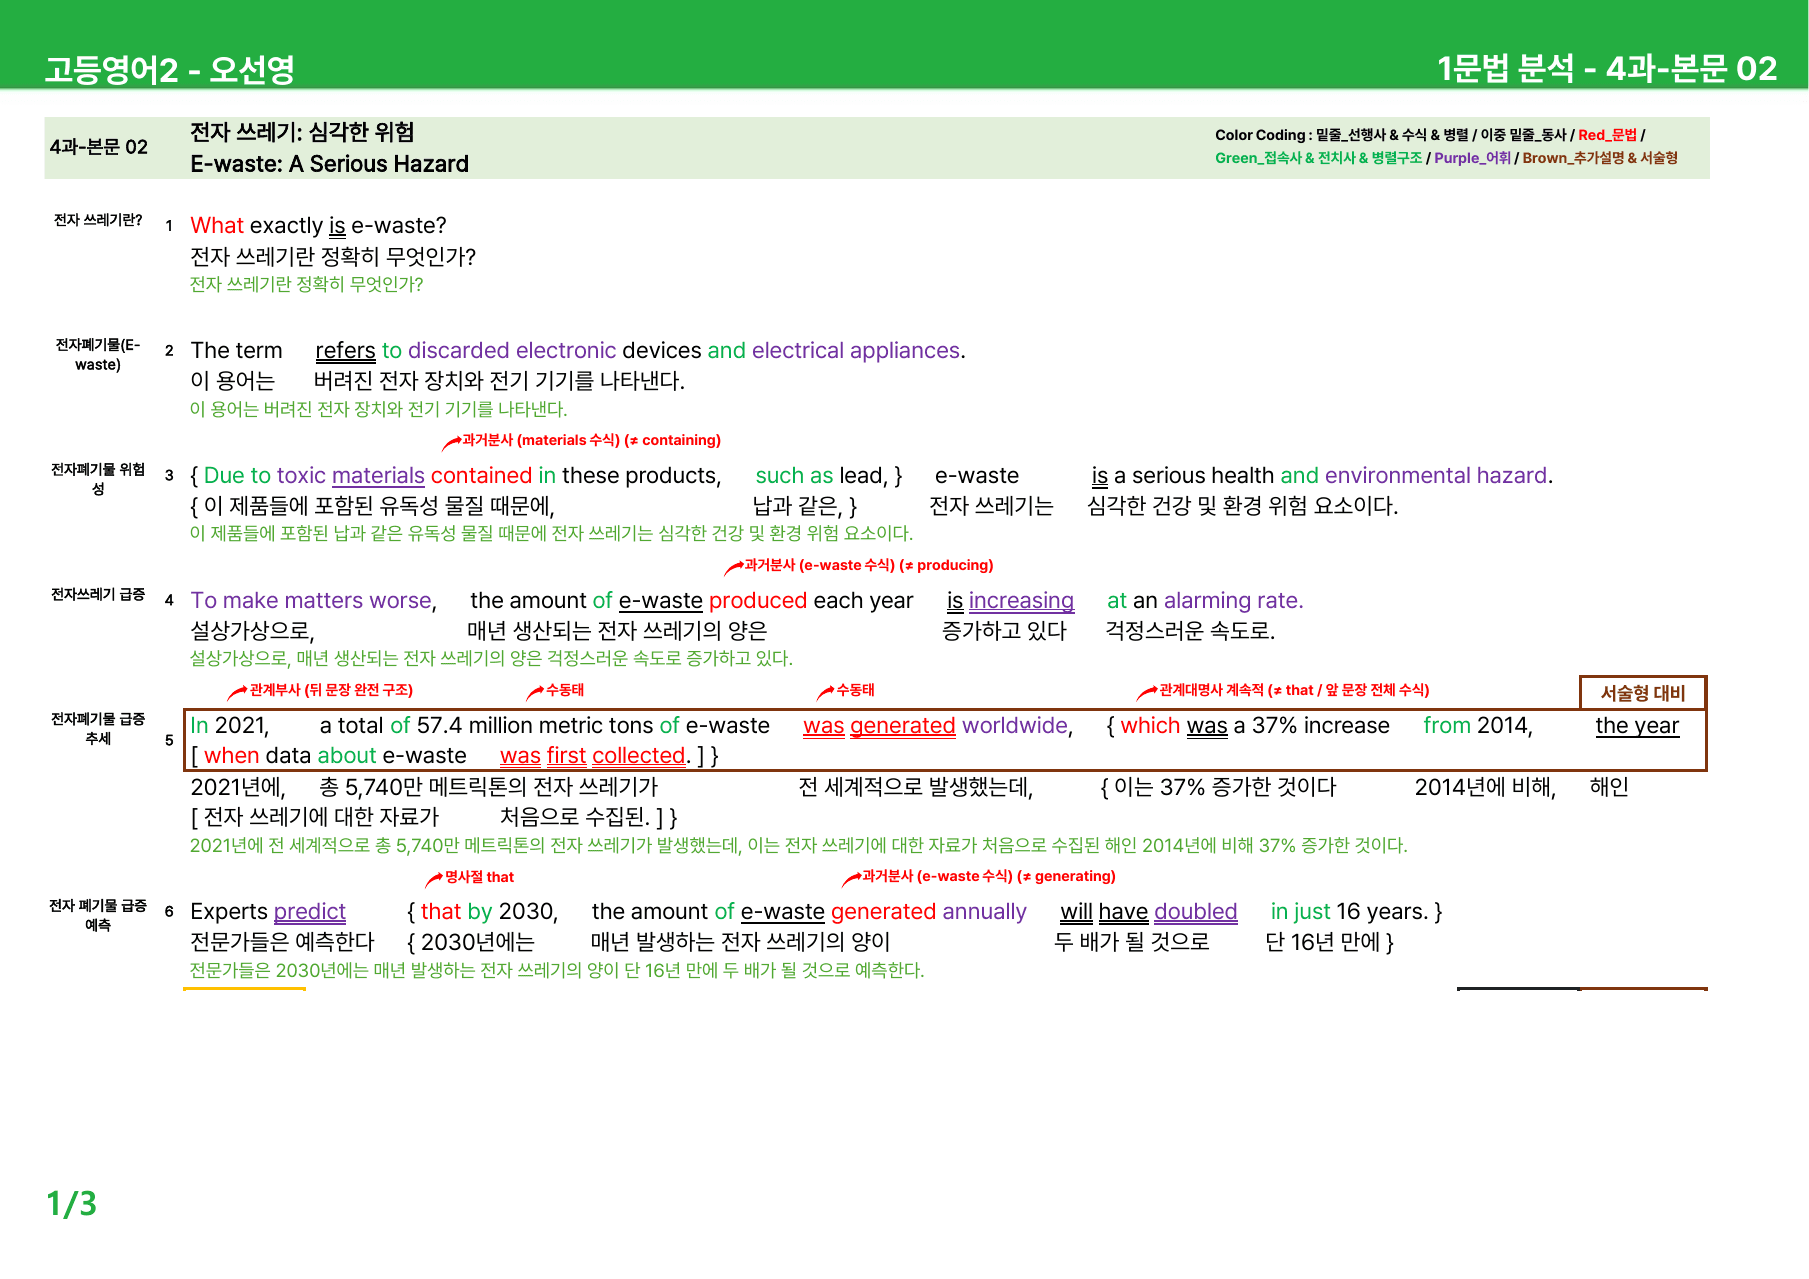
Task: Click the phrase 'in just 16 years.'
Action: click(x=1350, y=912)
